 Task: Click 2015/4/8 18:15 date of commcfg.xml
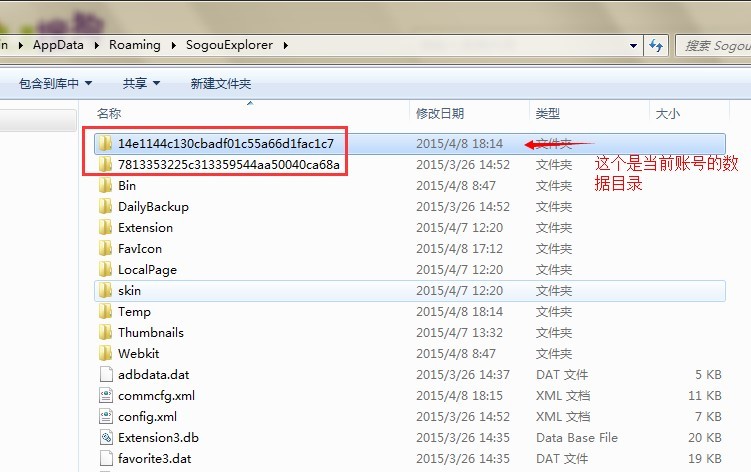(x=459, y=395)
